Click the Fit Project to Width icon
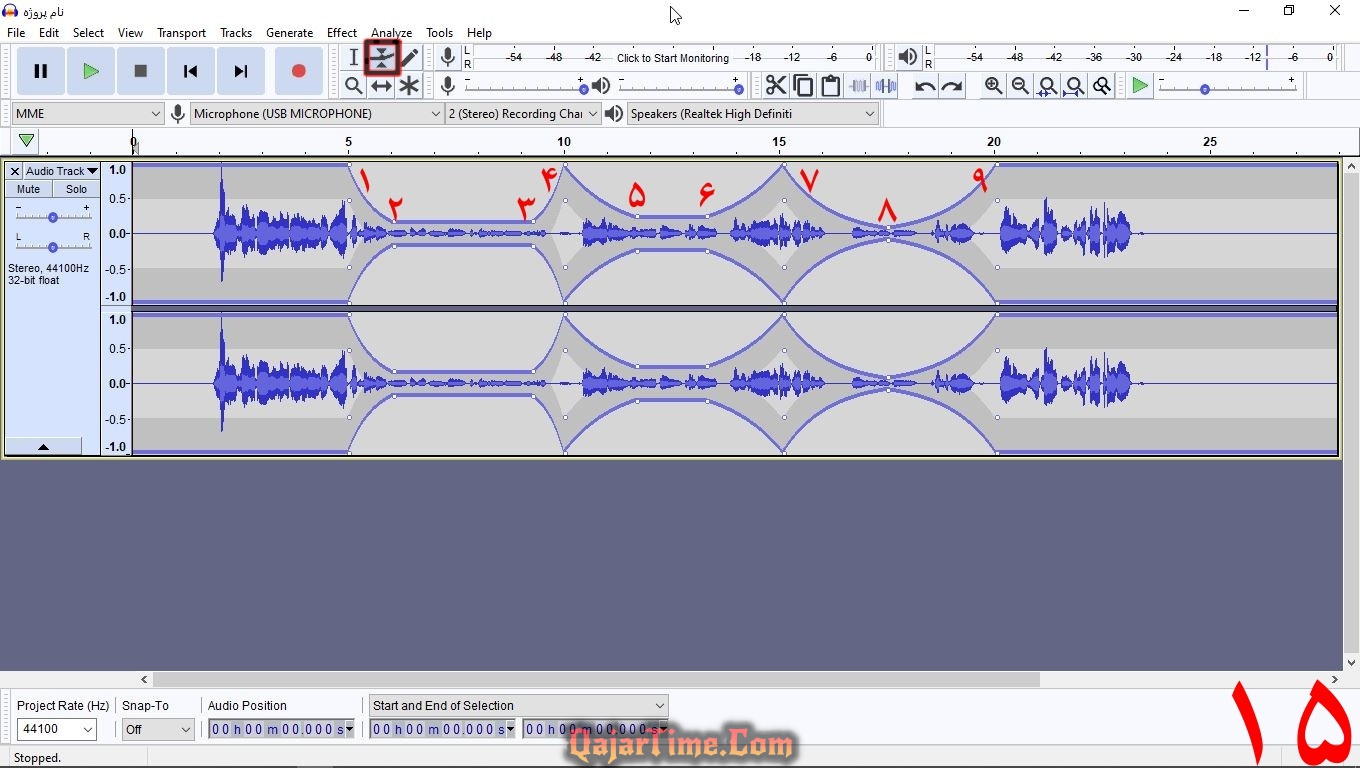The height and width of the screenshot is (768, 1360). 1074,86
